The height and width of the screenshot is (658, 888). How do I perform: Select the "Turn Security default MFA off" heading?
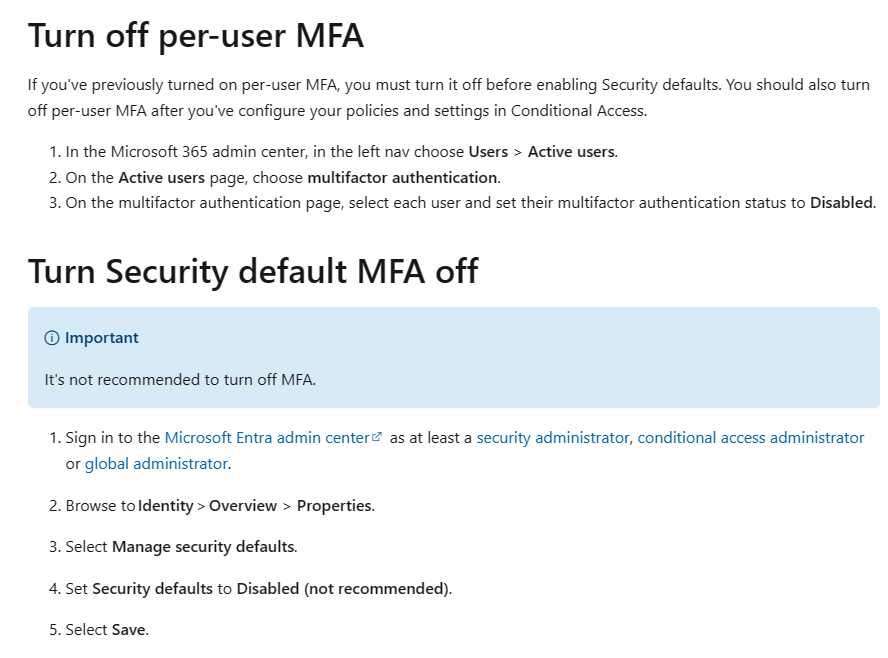253,271
